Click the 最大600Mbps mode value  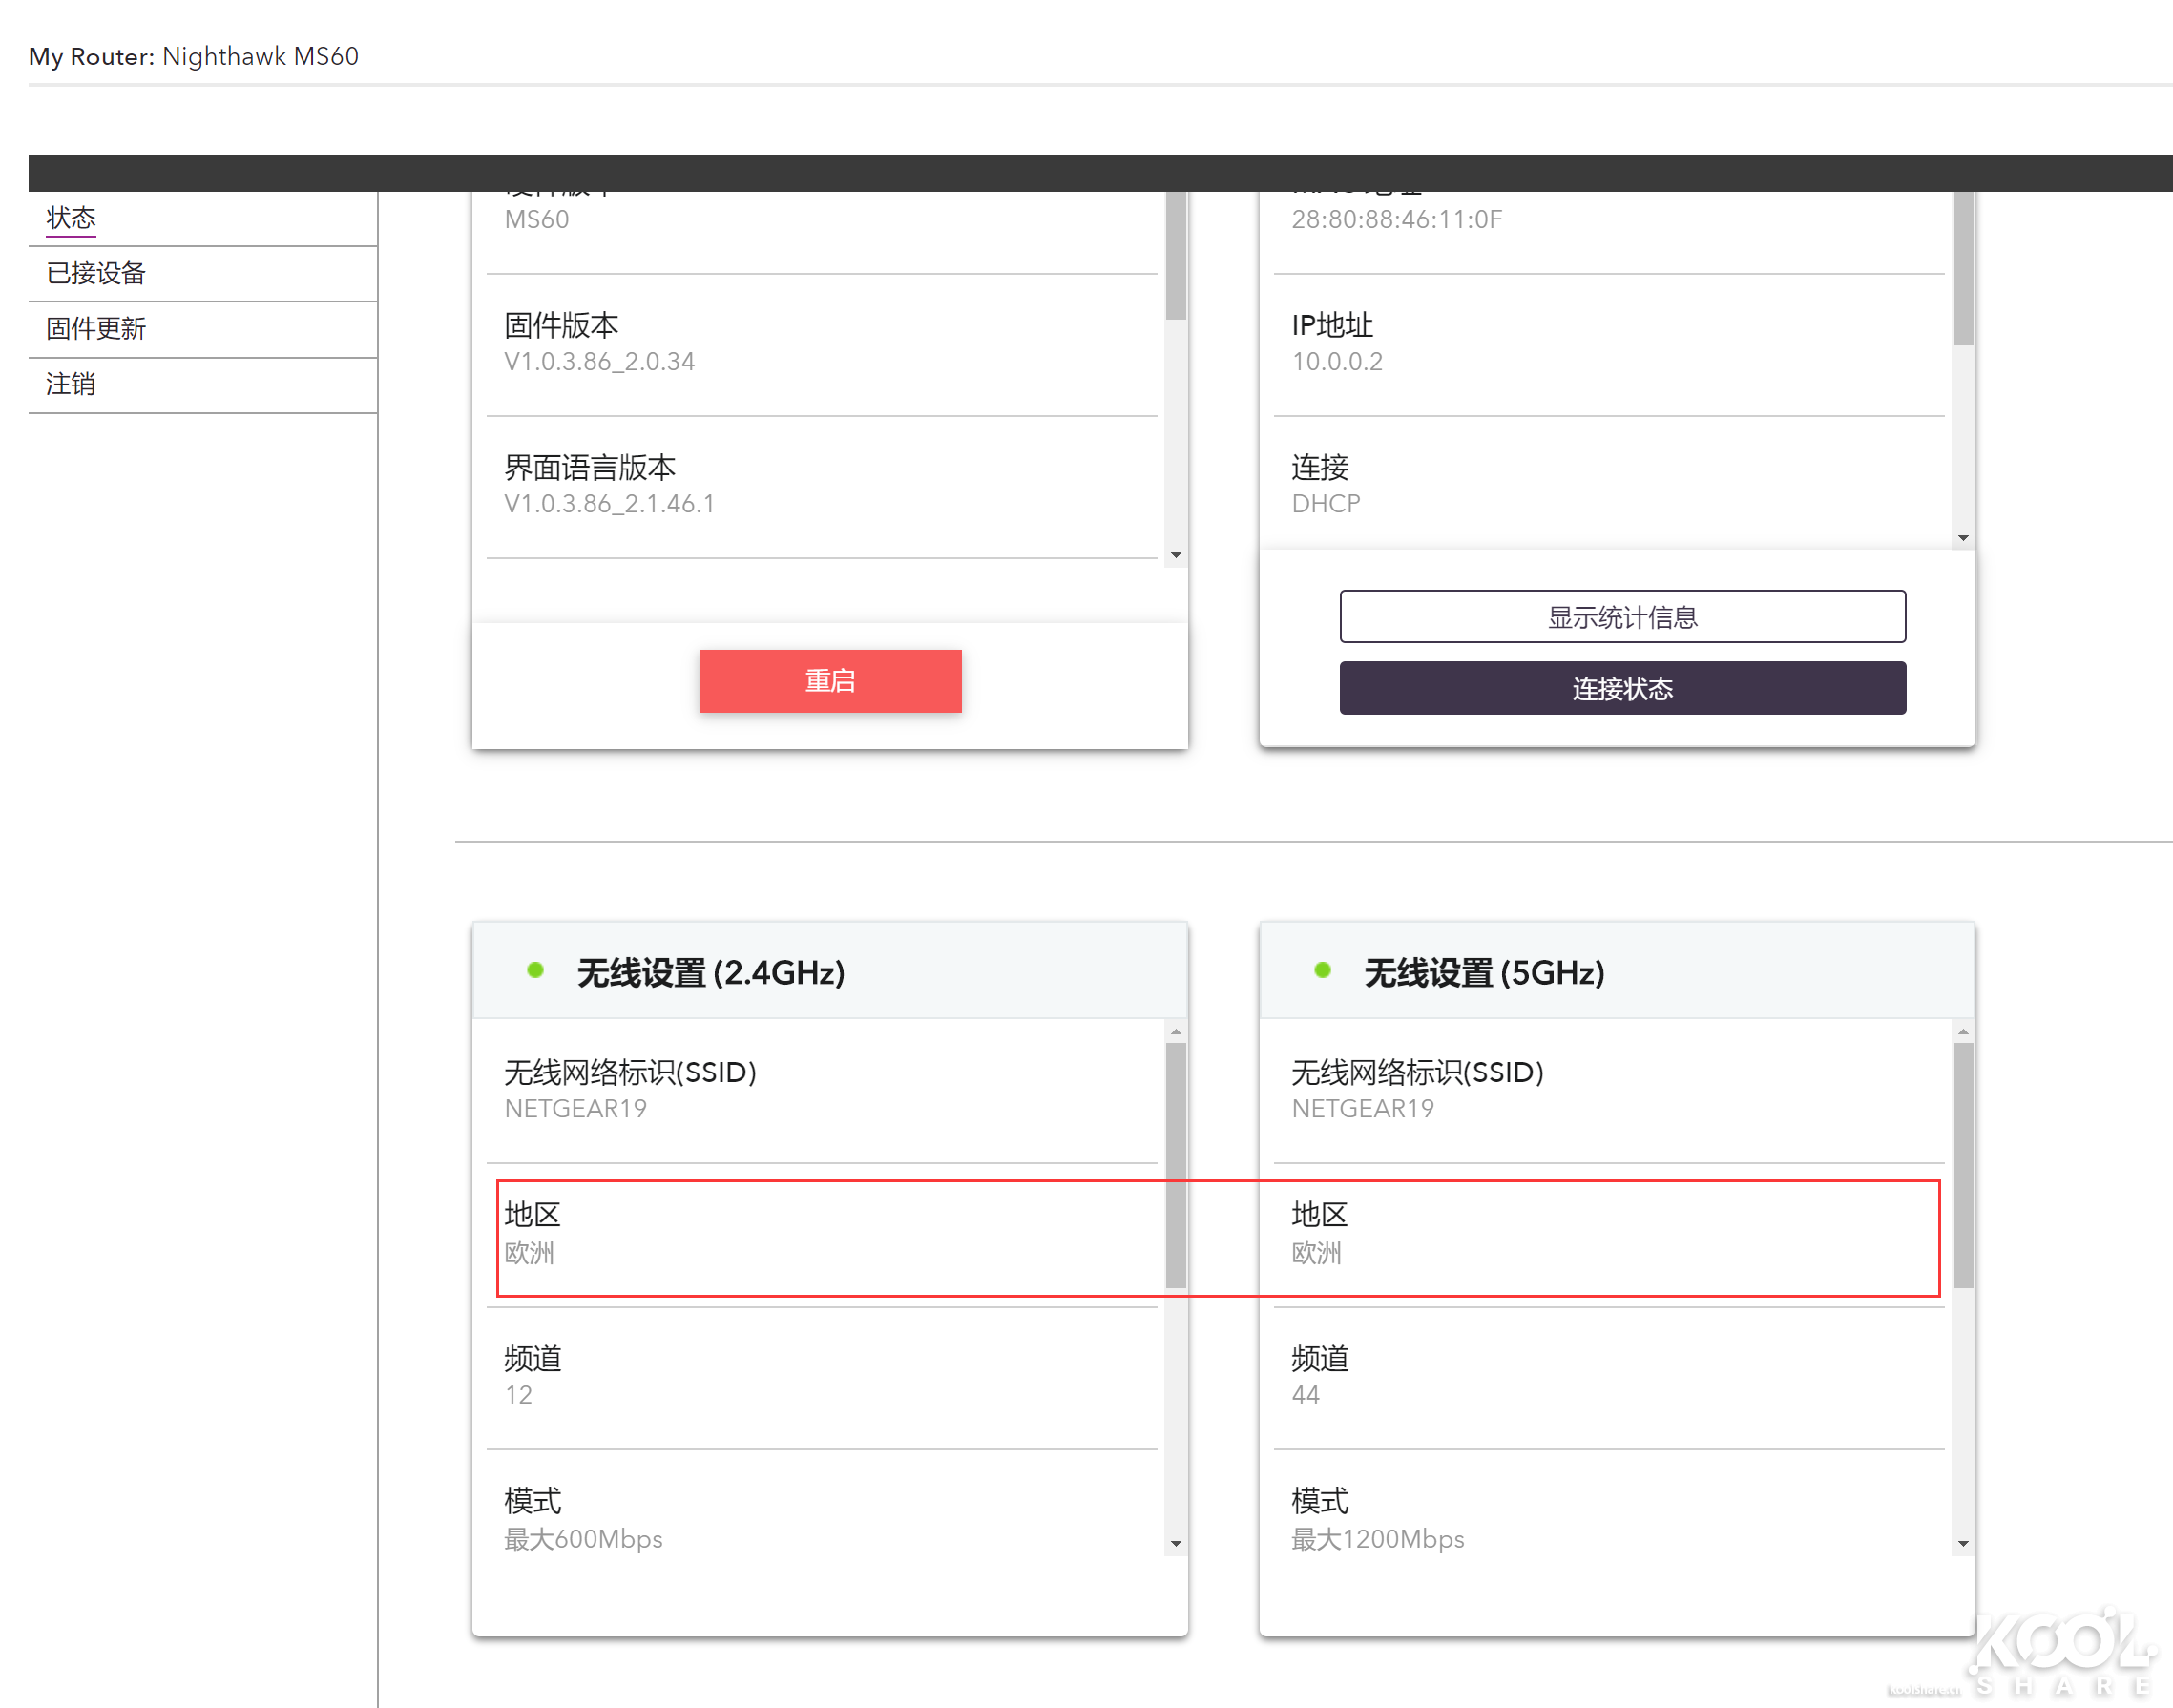[583, 1539]
